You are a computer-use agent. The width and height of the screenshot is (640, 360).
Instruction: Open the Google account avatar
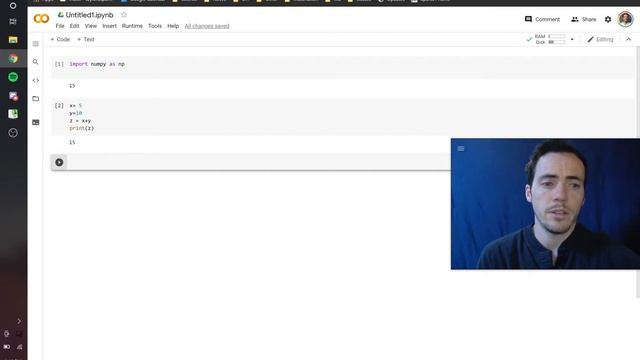pos(625,19)
